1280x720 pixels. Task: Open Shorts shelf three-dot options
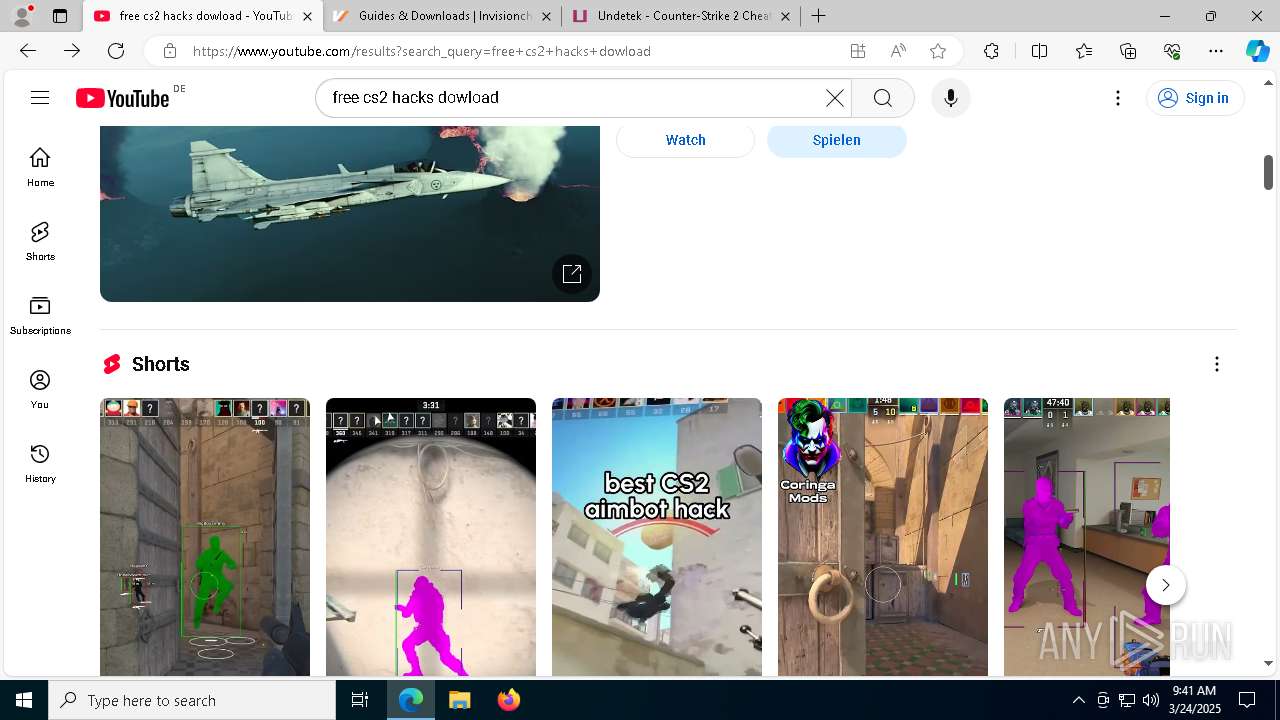1217,364
